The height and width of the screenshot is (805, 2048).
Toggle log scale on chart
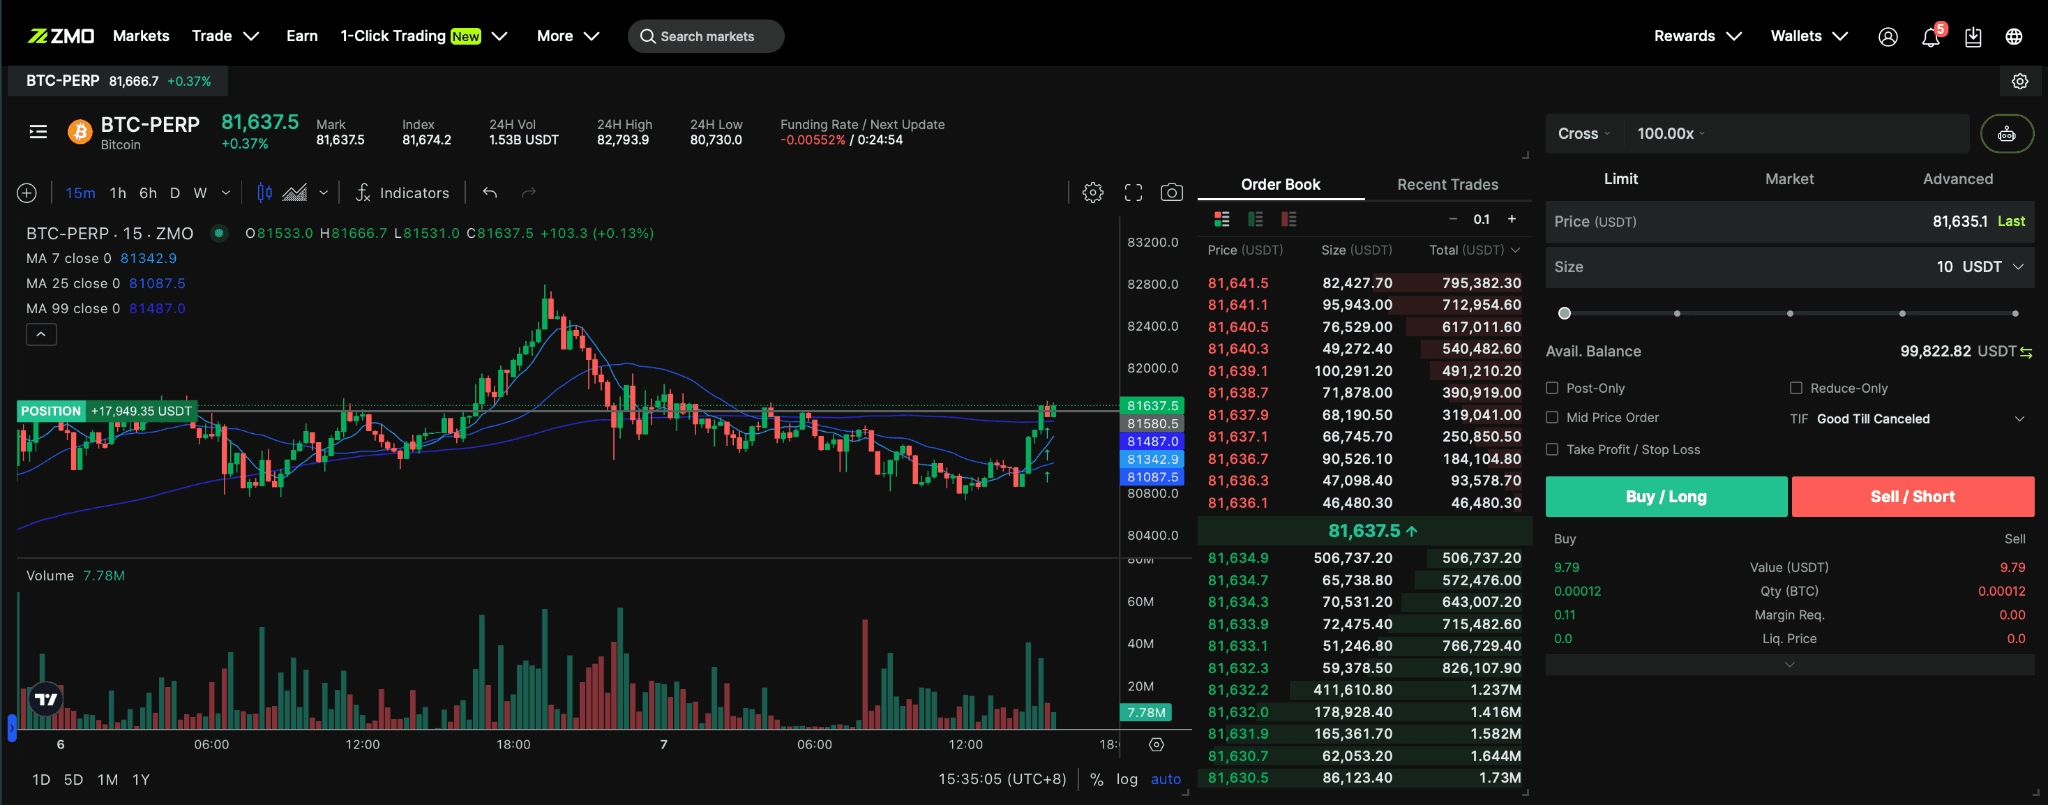coord(1127,779)
